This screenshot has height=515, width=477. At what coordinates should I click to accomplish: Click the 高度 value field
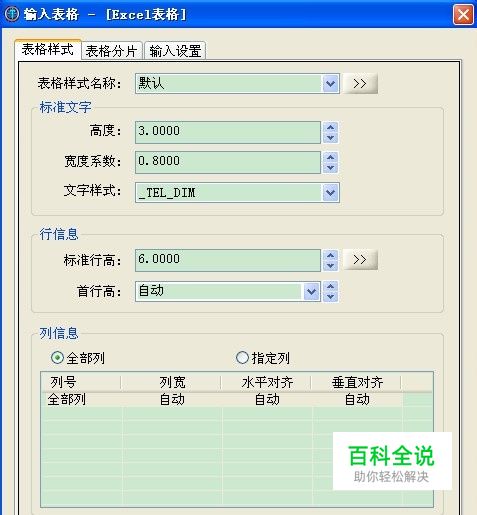click(228, 132)
